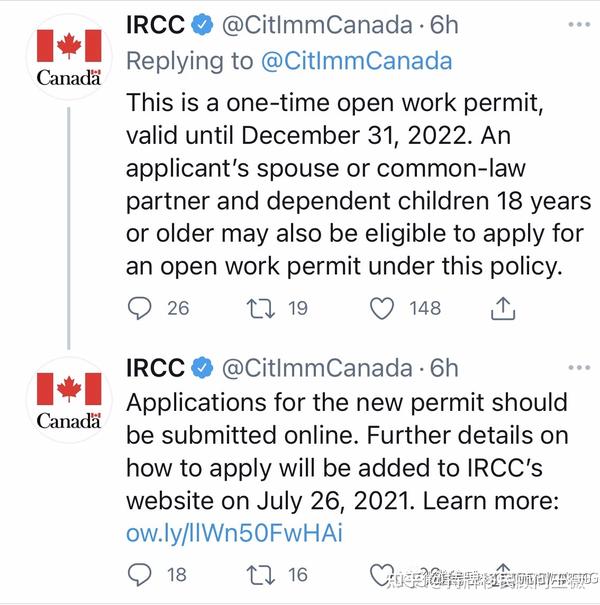Open @CitImmCanada in Replying to line

tap(357, 61)
